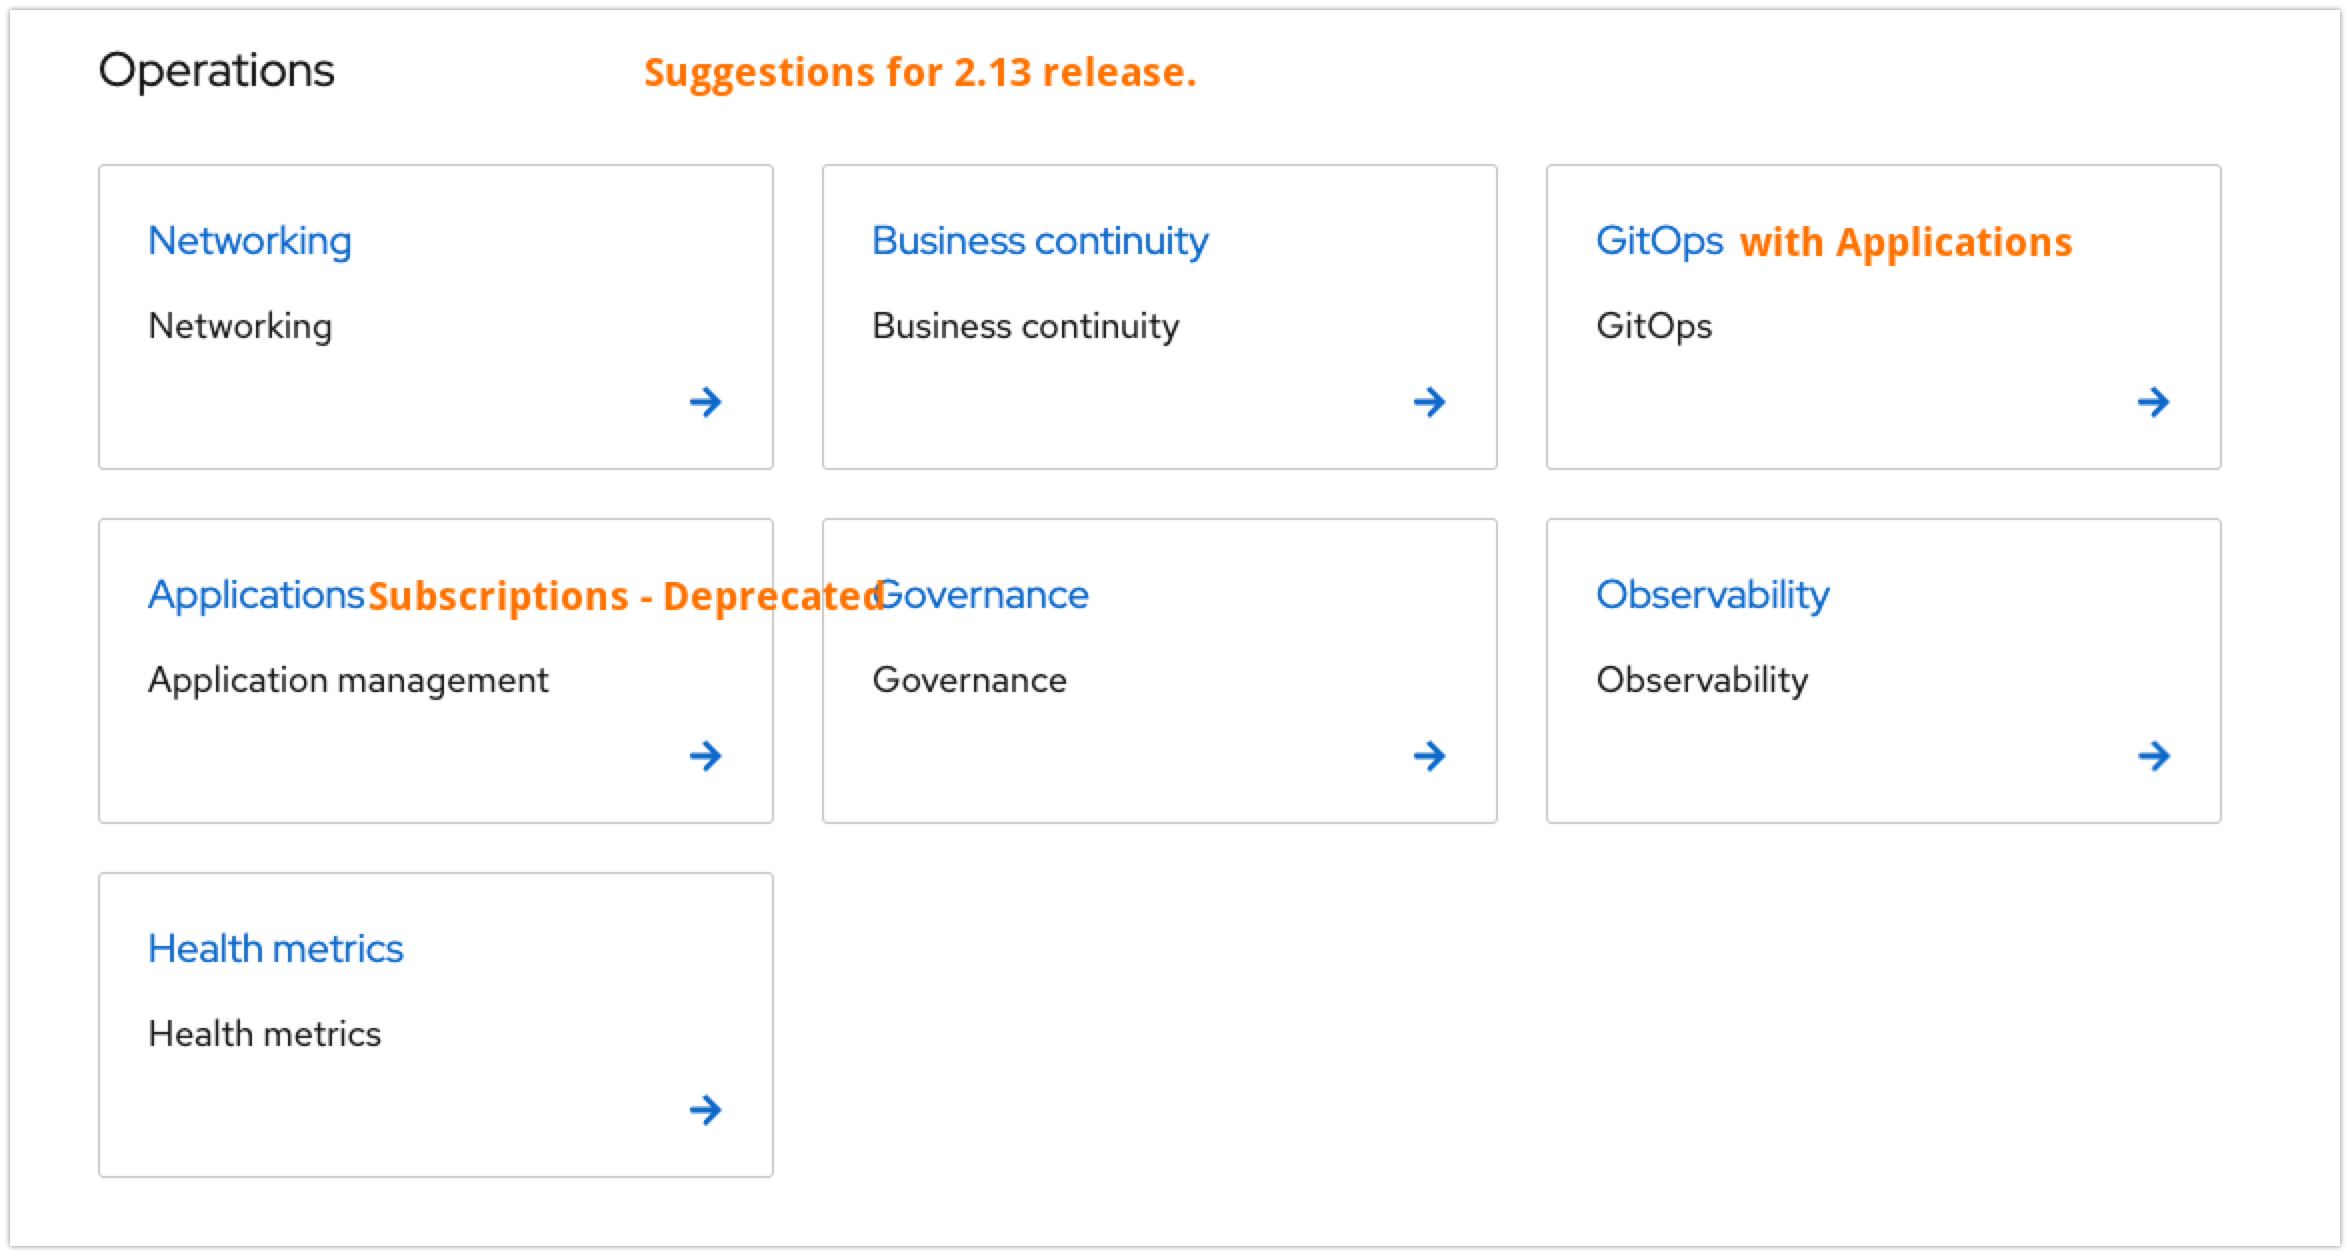
Task: Click the arrow icon in Applications card
Action: click(x=705, y=756)
